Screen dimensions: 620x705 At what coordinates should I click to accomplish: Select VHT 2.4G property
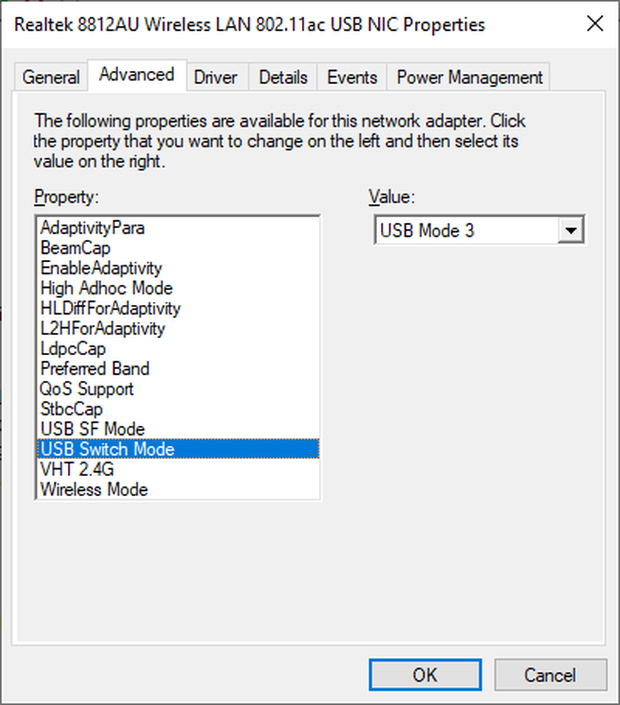(x=178, y=469)
